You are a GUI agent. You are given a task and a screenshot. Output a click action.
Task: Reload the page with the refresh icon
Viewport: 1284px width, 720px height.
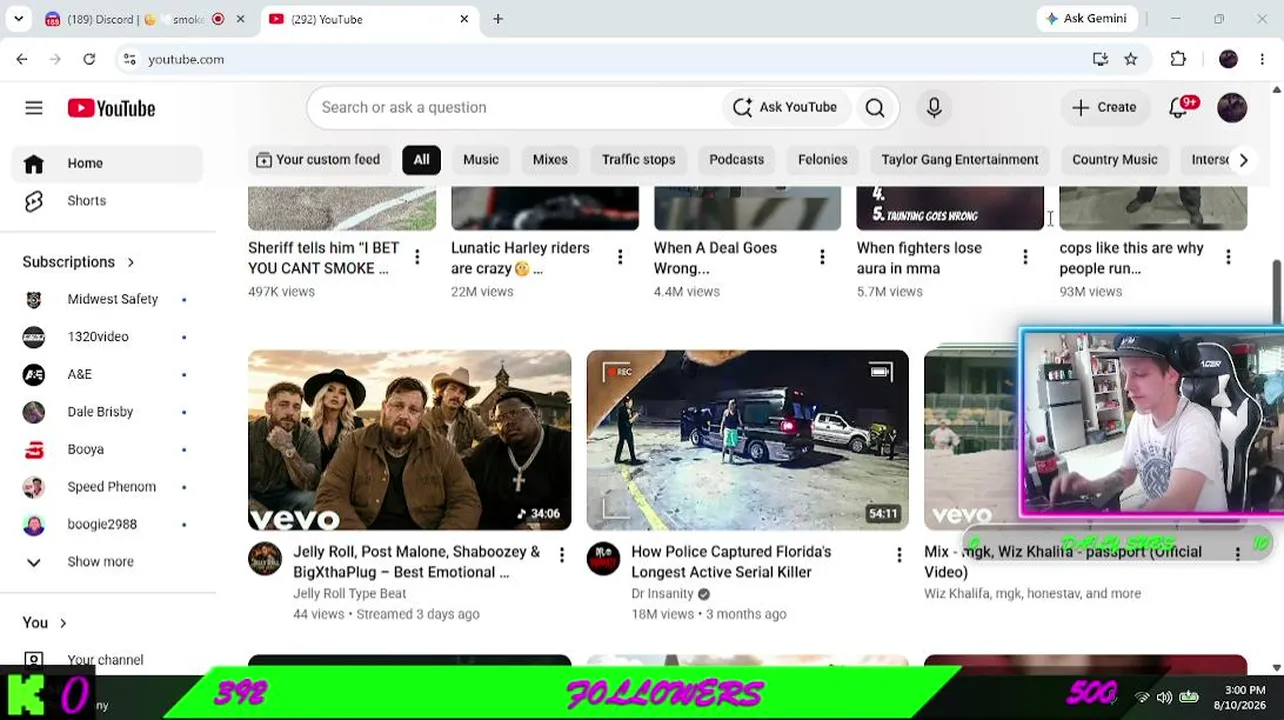[89, 59]
